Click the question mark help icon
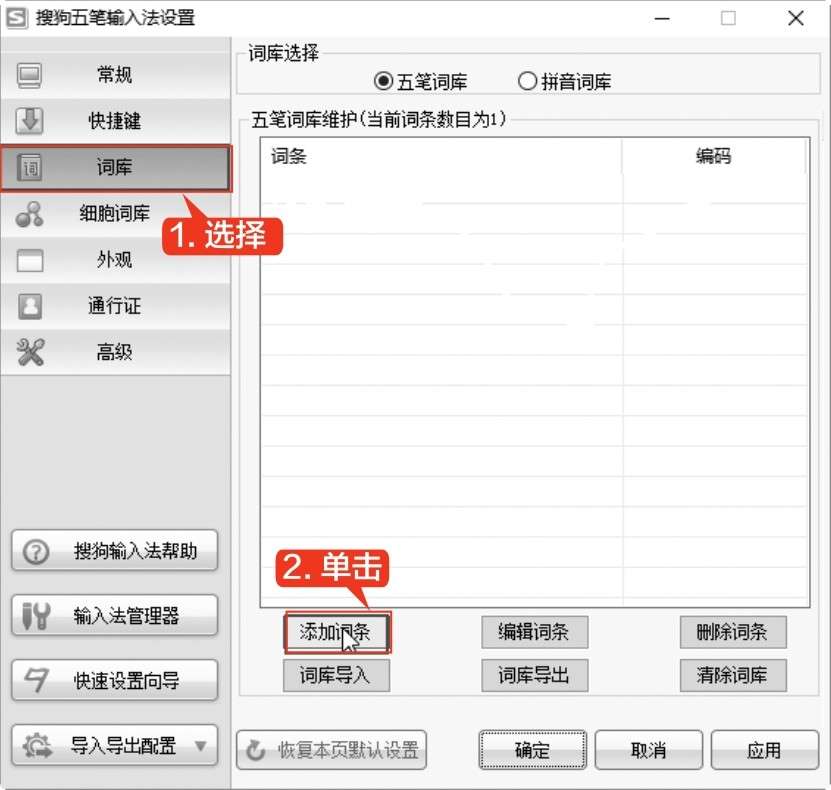 [36, 552]
